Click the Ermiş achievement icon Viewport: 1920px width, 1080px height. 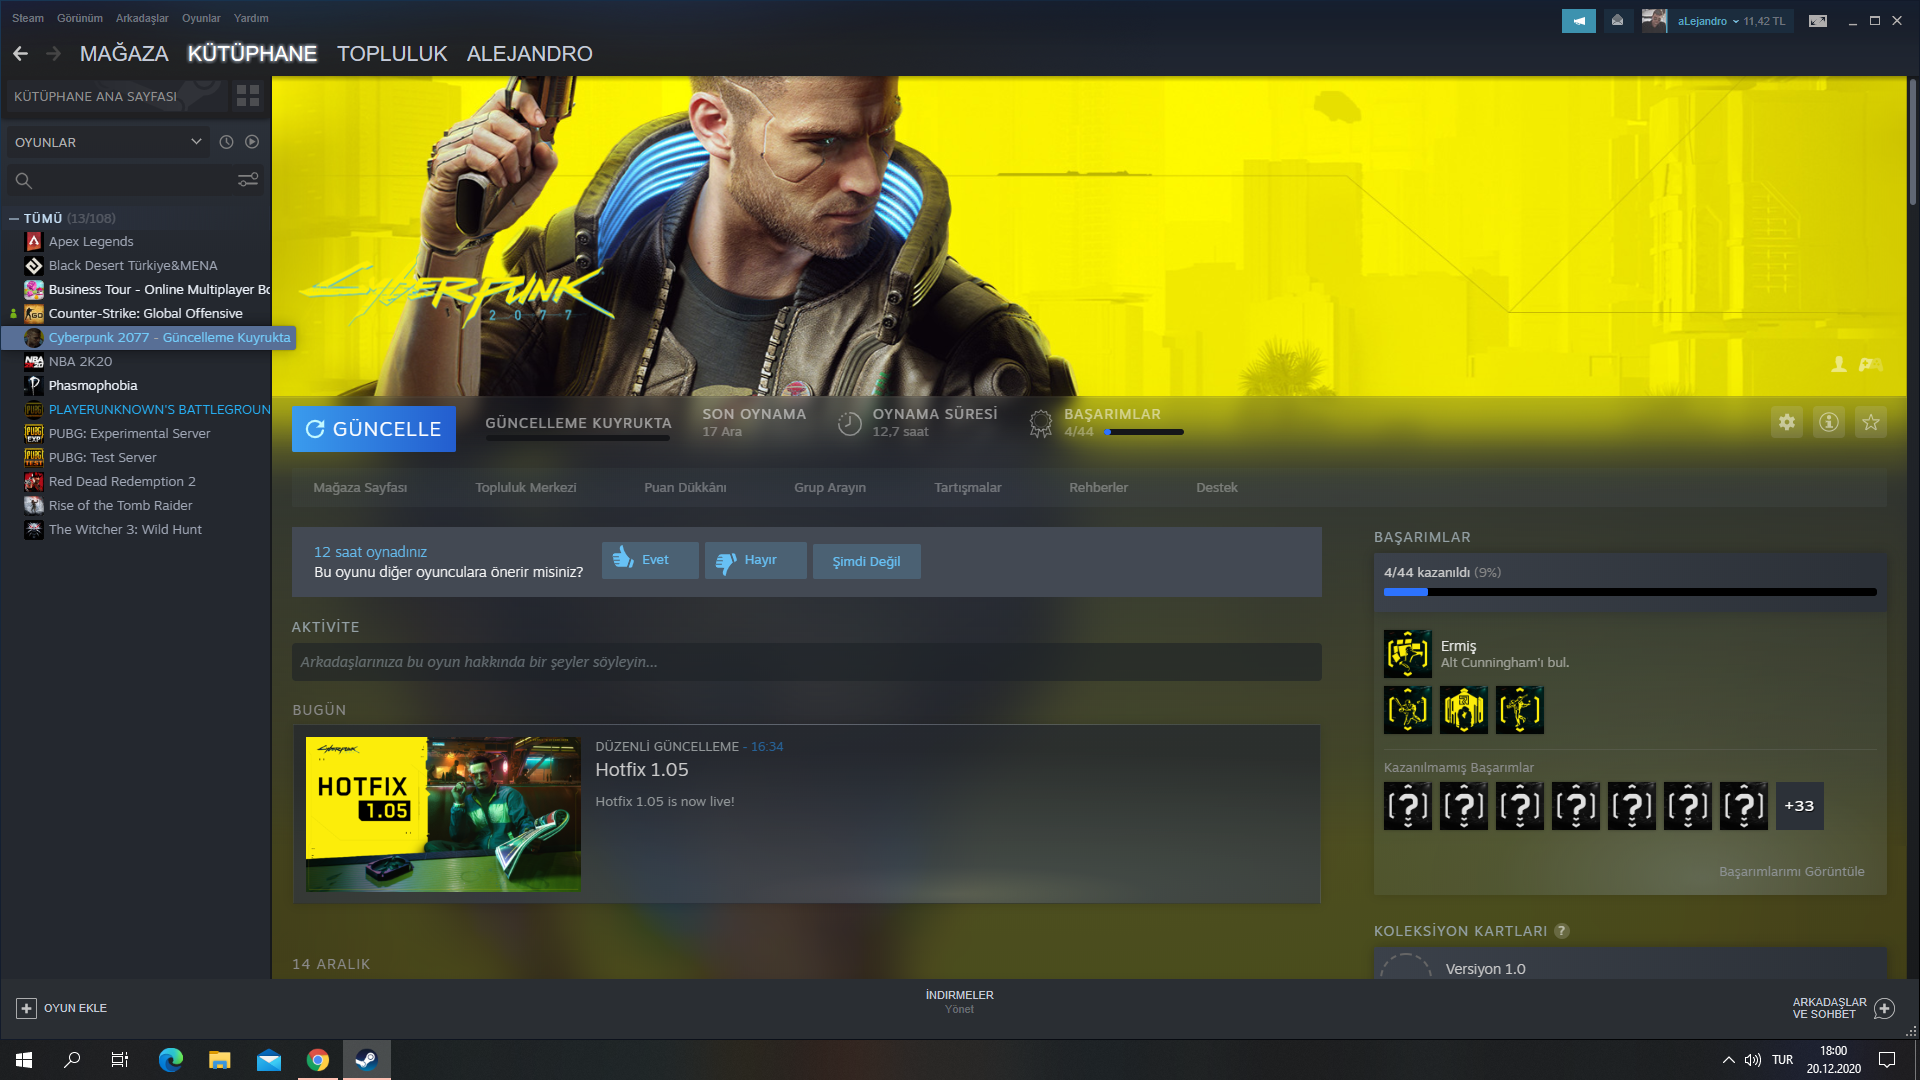click(x=1408, y=654)
